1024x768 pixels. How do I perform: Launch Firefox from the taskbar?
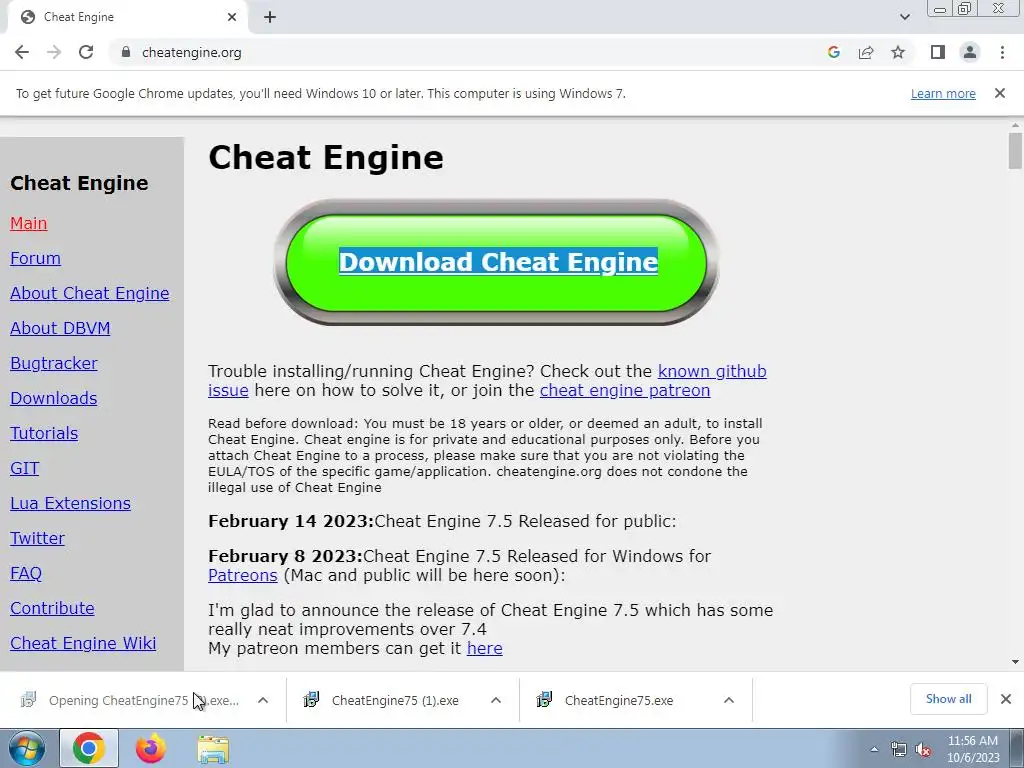tap(151, 748)
